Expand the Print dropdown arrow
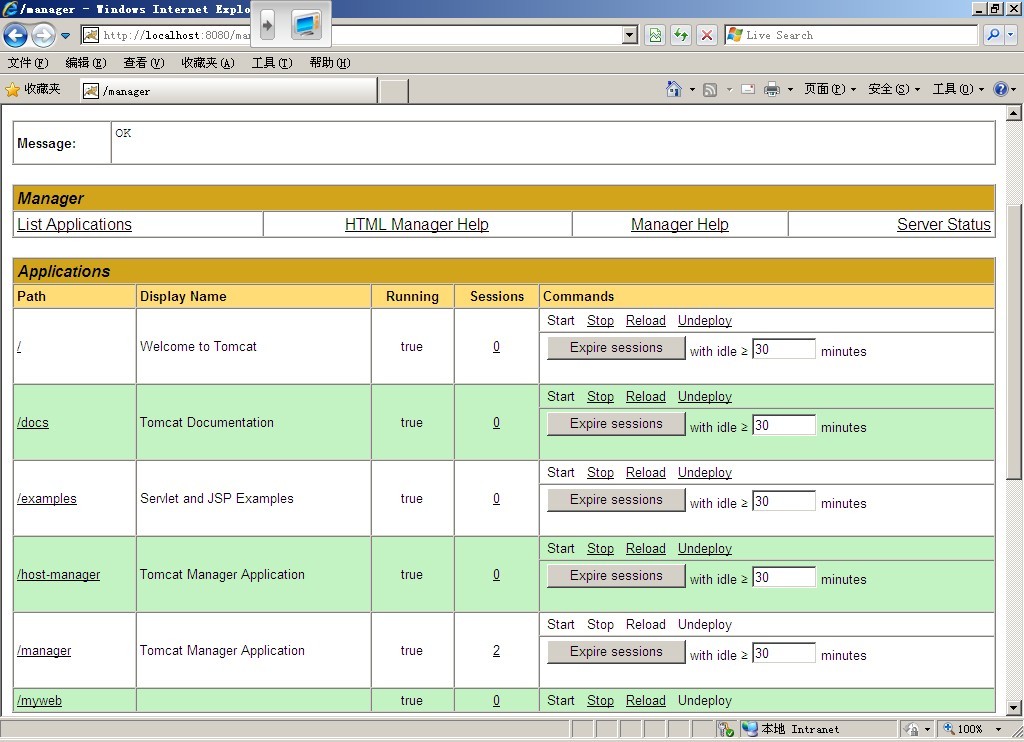 (790, 89)
